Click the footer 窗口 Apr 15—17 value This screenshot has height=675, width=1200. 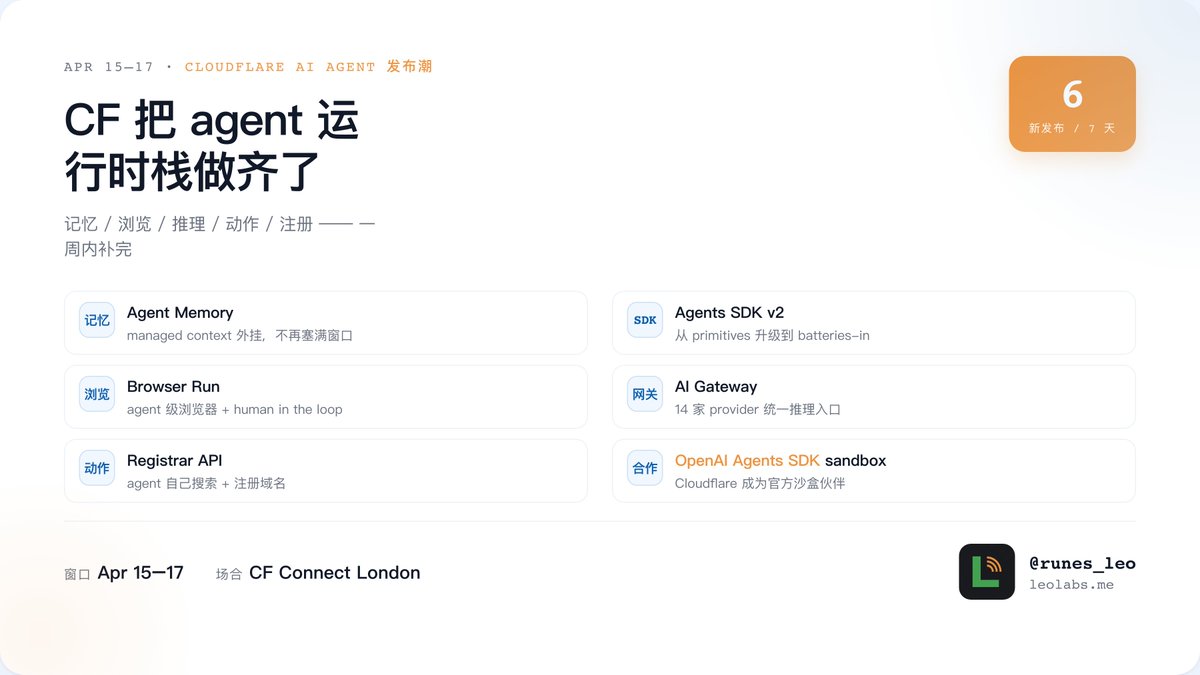(x=141, y=573)
